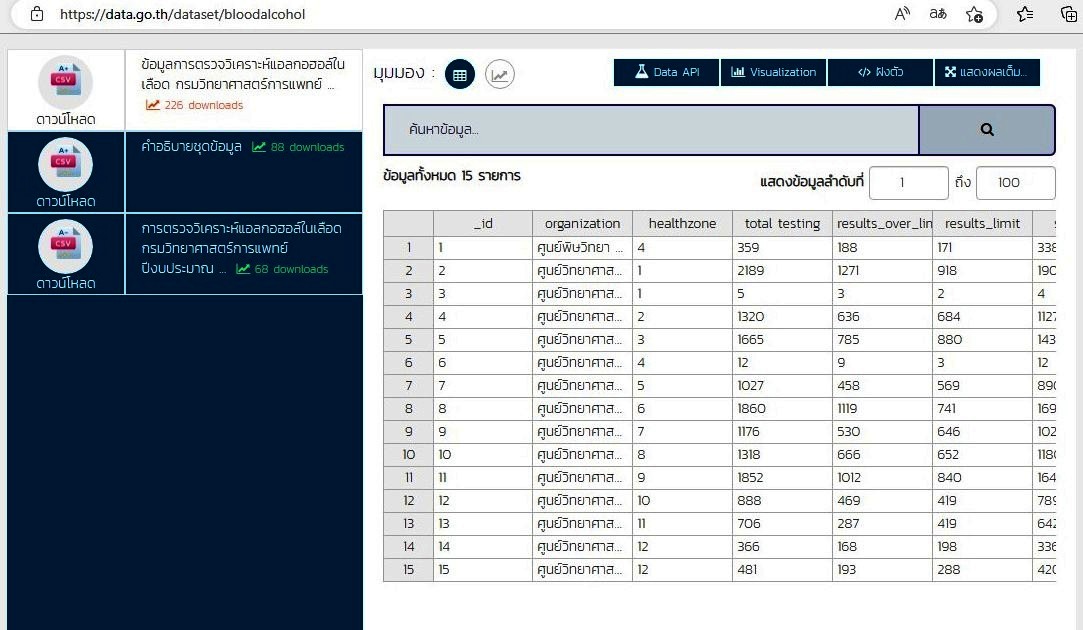Click organization cell in row 15
1083x630 pixels.
pos(582,569)
